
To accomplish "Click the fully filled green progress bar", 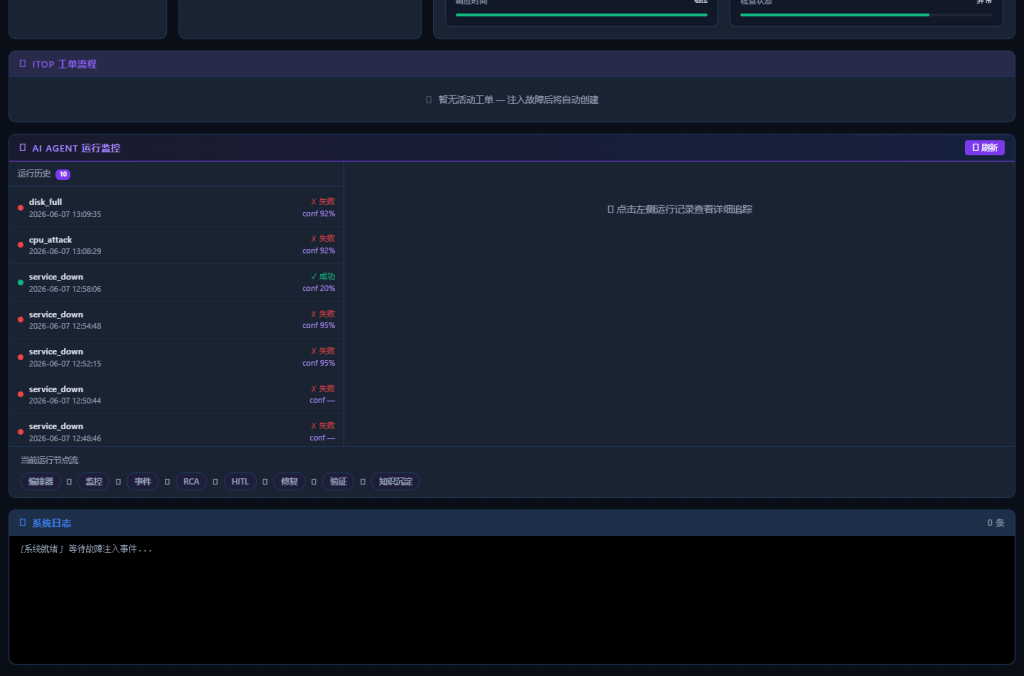I will click(581, 14).
